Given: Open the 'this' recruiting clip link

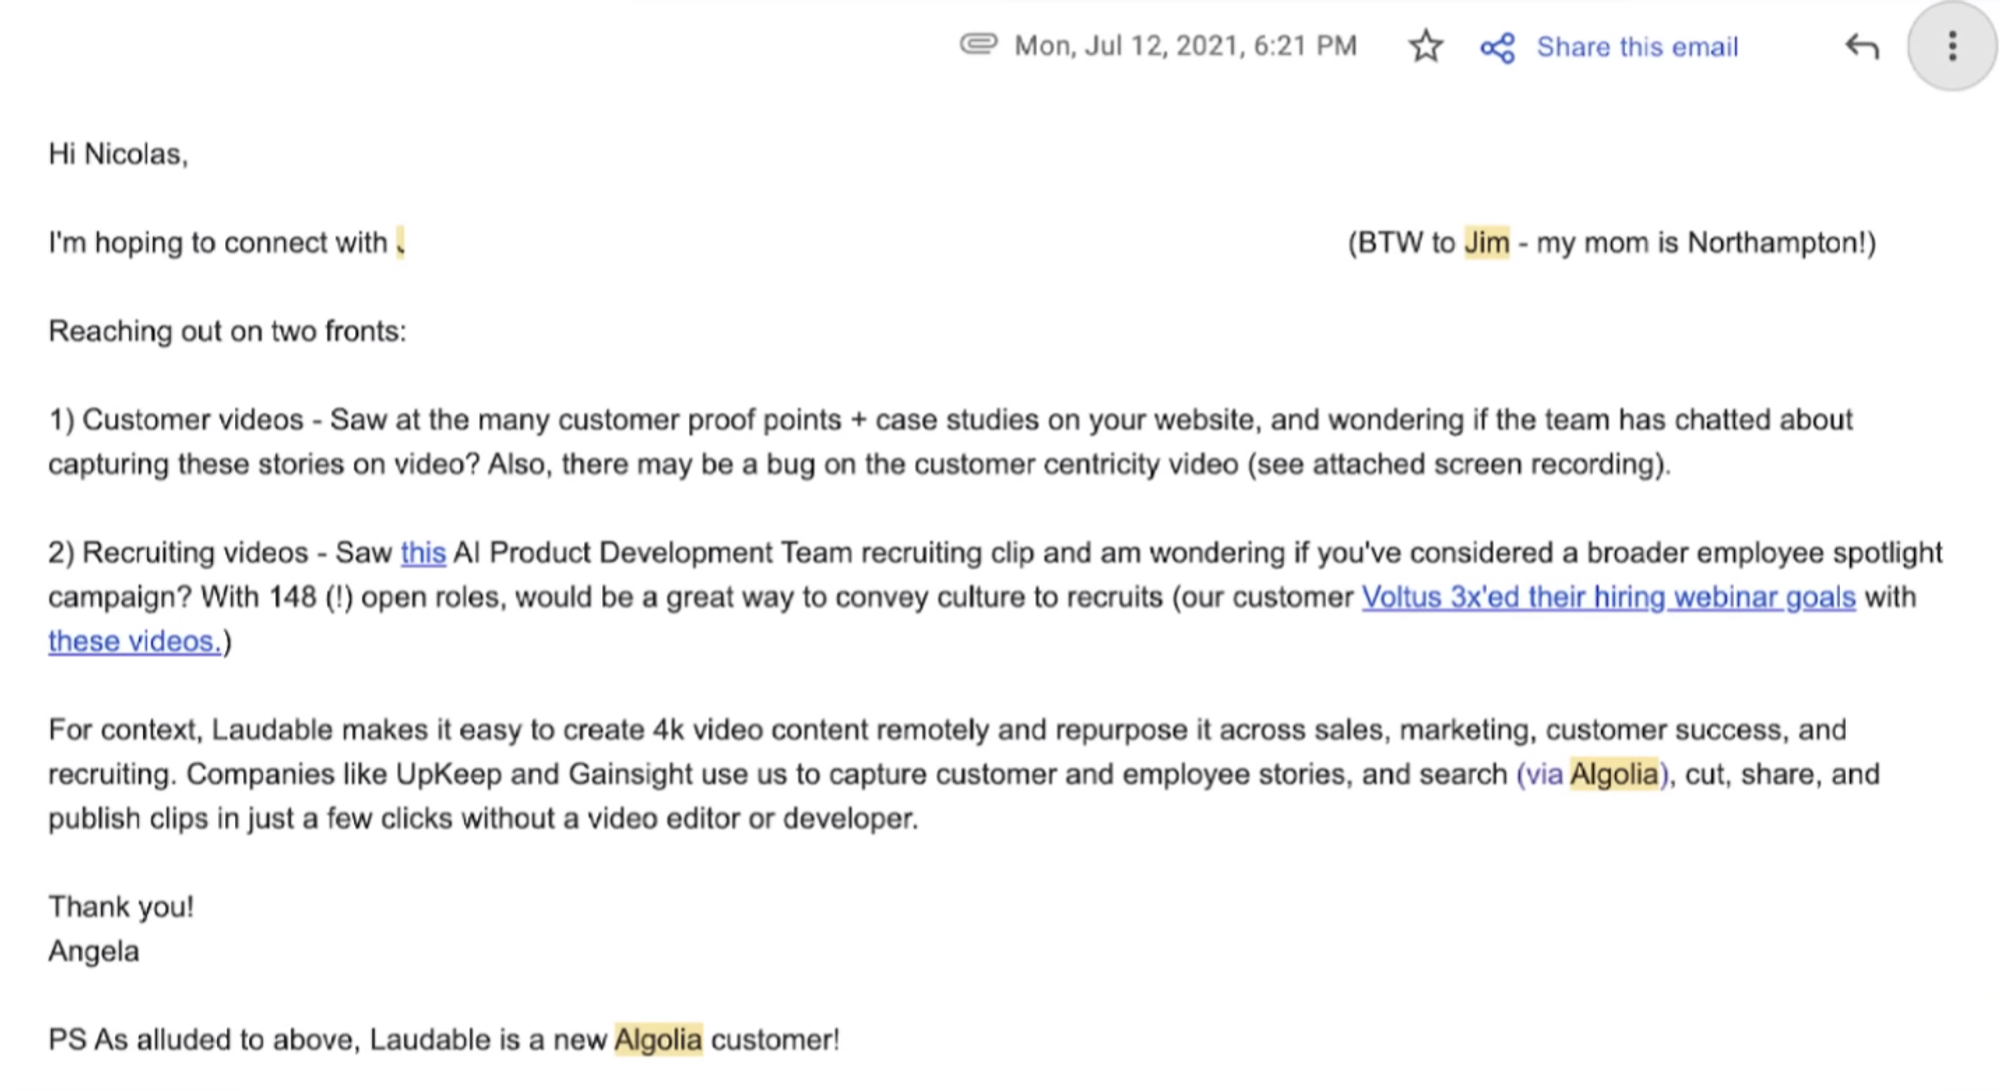Looking at the screenshot, I should point(423,553).
